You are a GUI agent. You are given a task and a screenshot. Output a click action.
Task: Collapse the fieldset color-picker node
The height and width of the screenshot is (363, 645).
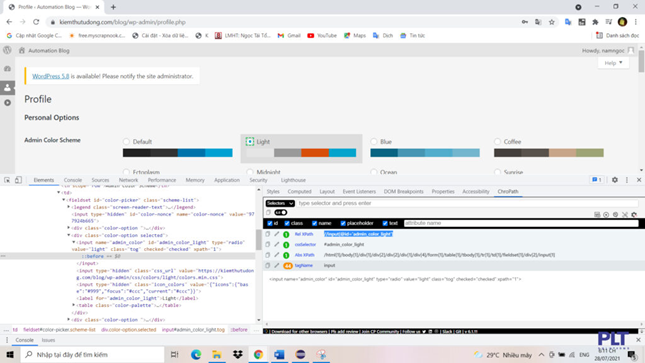pos(64,200)
